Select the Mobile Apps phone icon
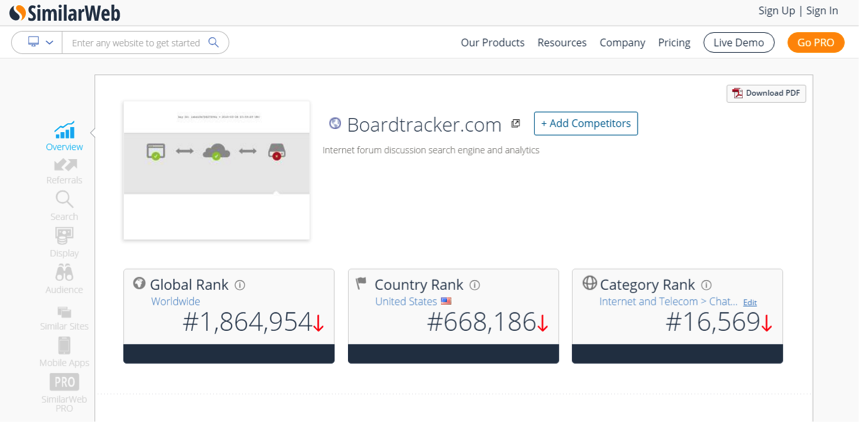This screenshot has width=859, height=422. [65, 345]
